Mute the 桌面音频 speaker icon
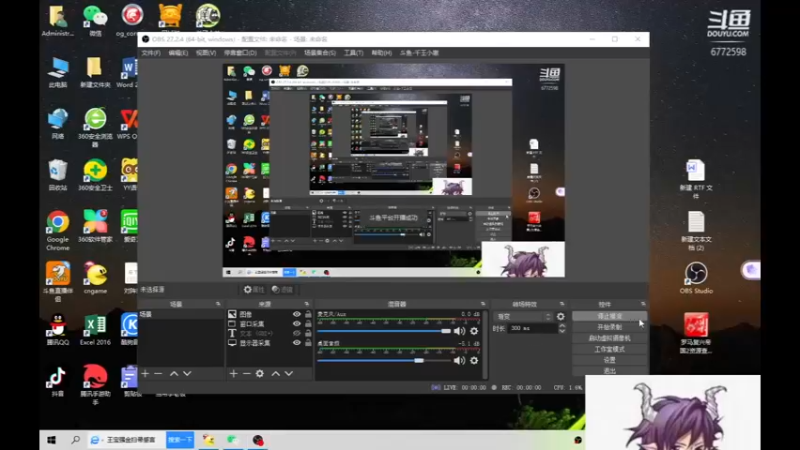Viewport: 800px width, 450px height. coord(459,360)
